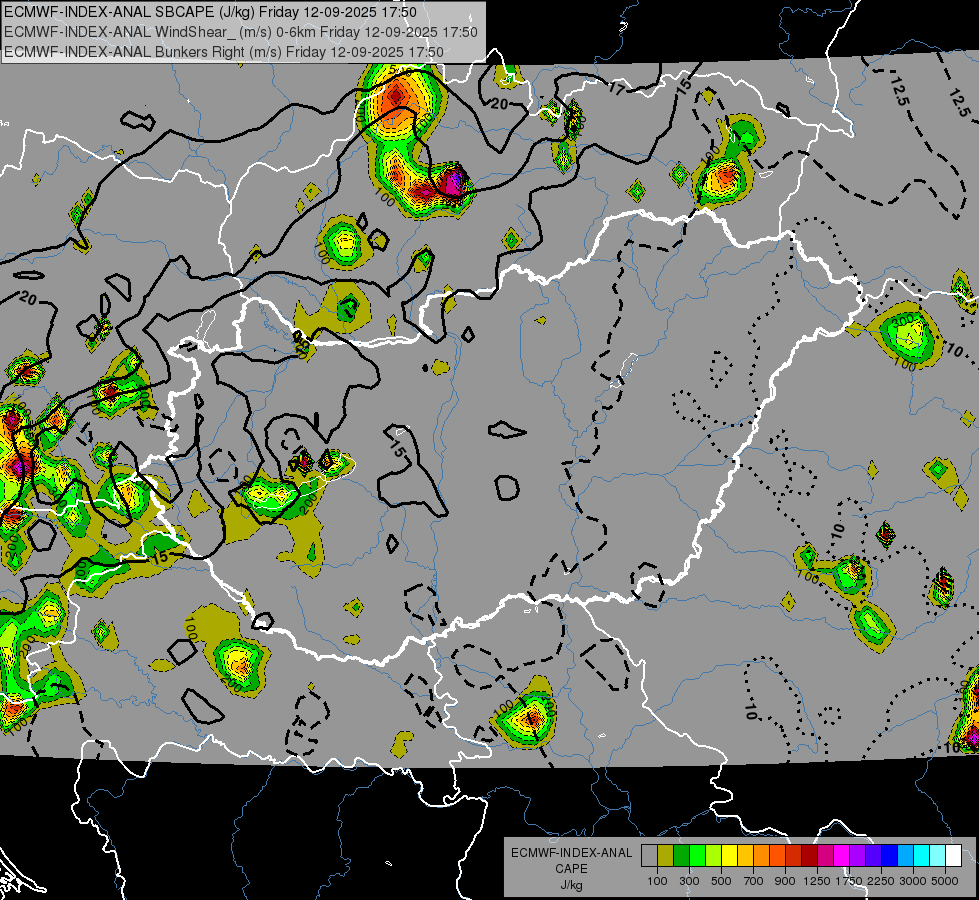Viewport: 979px width, 900px height.
Task: Pick the pink-magenta legend swatch after 1250
Action: coord(825,855)
